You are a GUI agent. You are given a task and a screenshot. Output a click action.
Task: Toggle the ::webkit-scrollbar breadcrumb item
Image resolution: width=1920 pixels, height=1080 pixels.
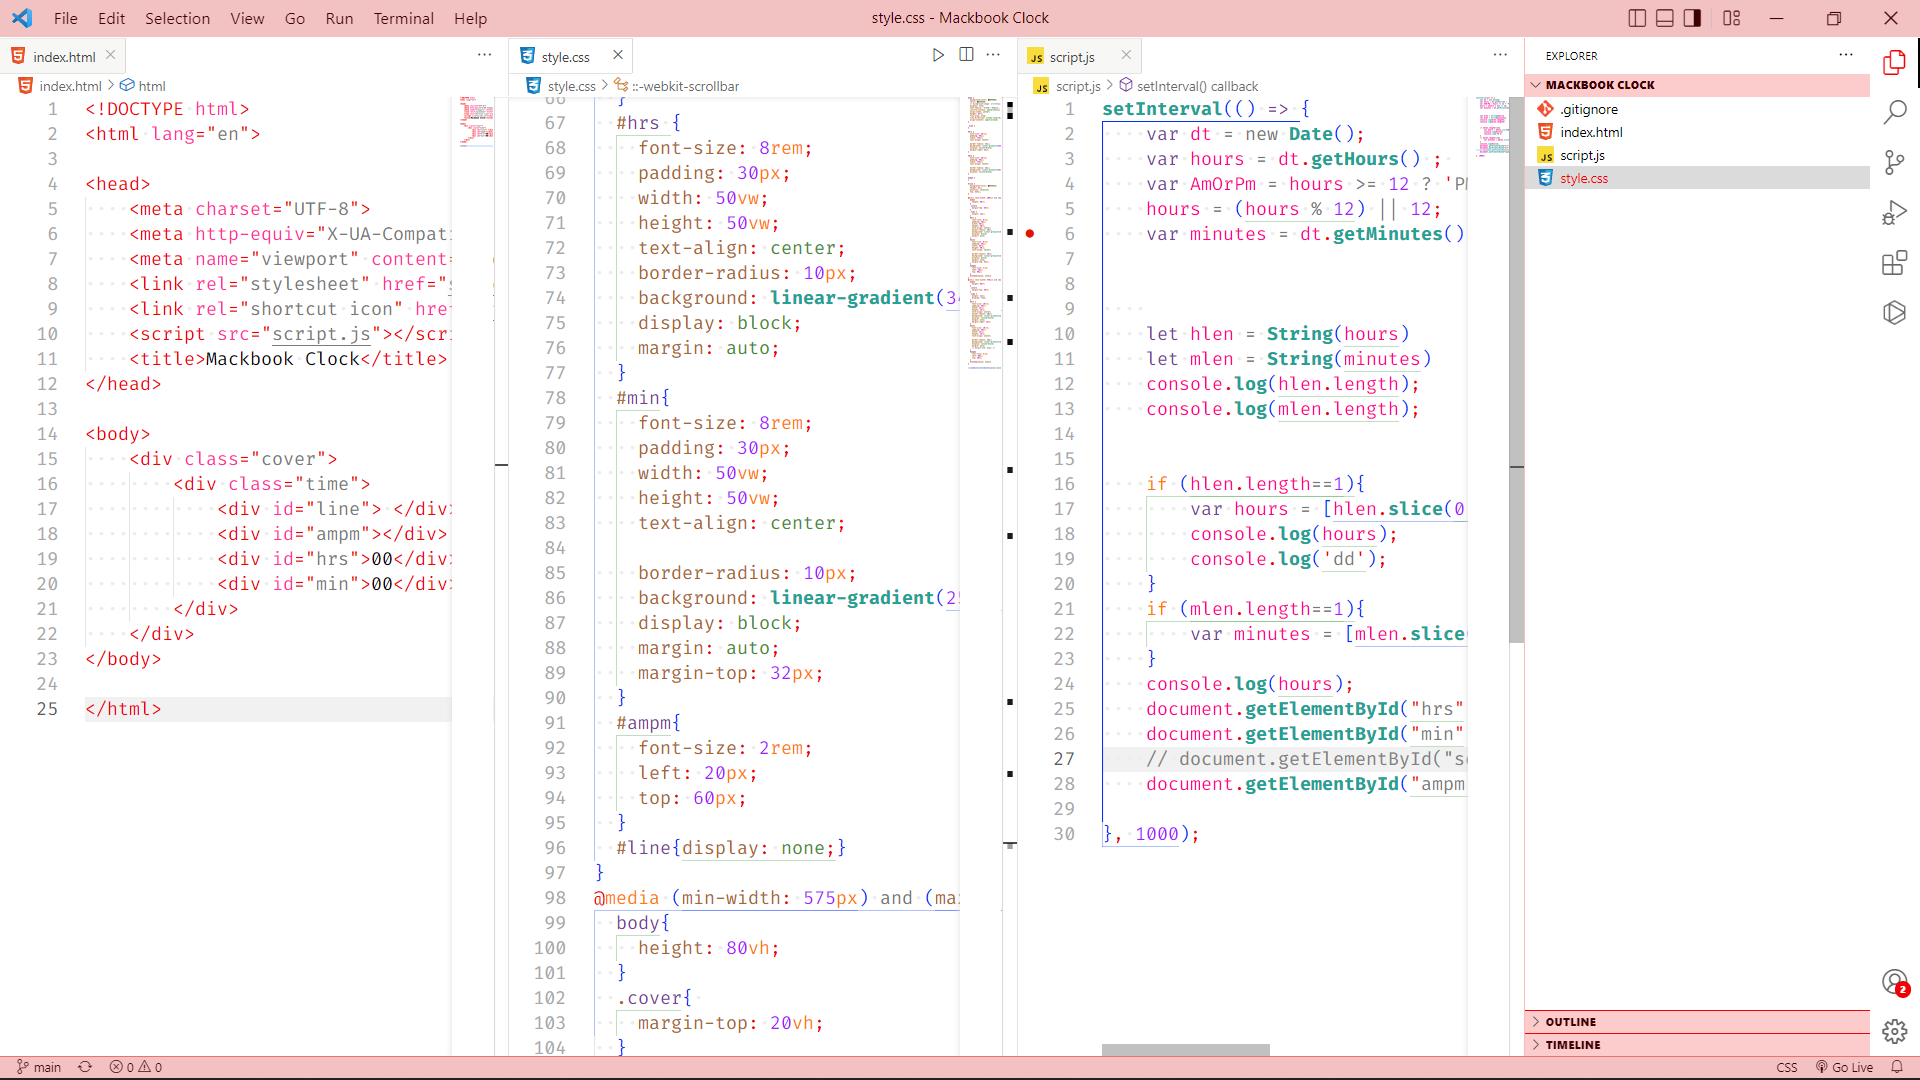682,84
